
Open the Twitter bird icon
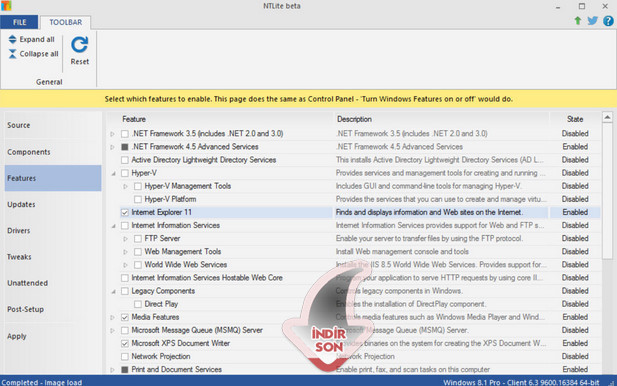click(592, 20)
